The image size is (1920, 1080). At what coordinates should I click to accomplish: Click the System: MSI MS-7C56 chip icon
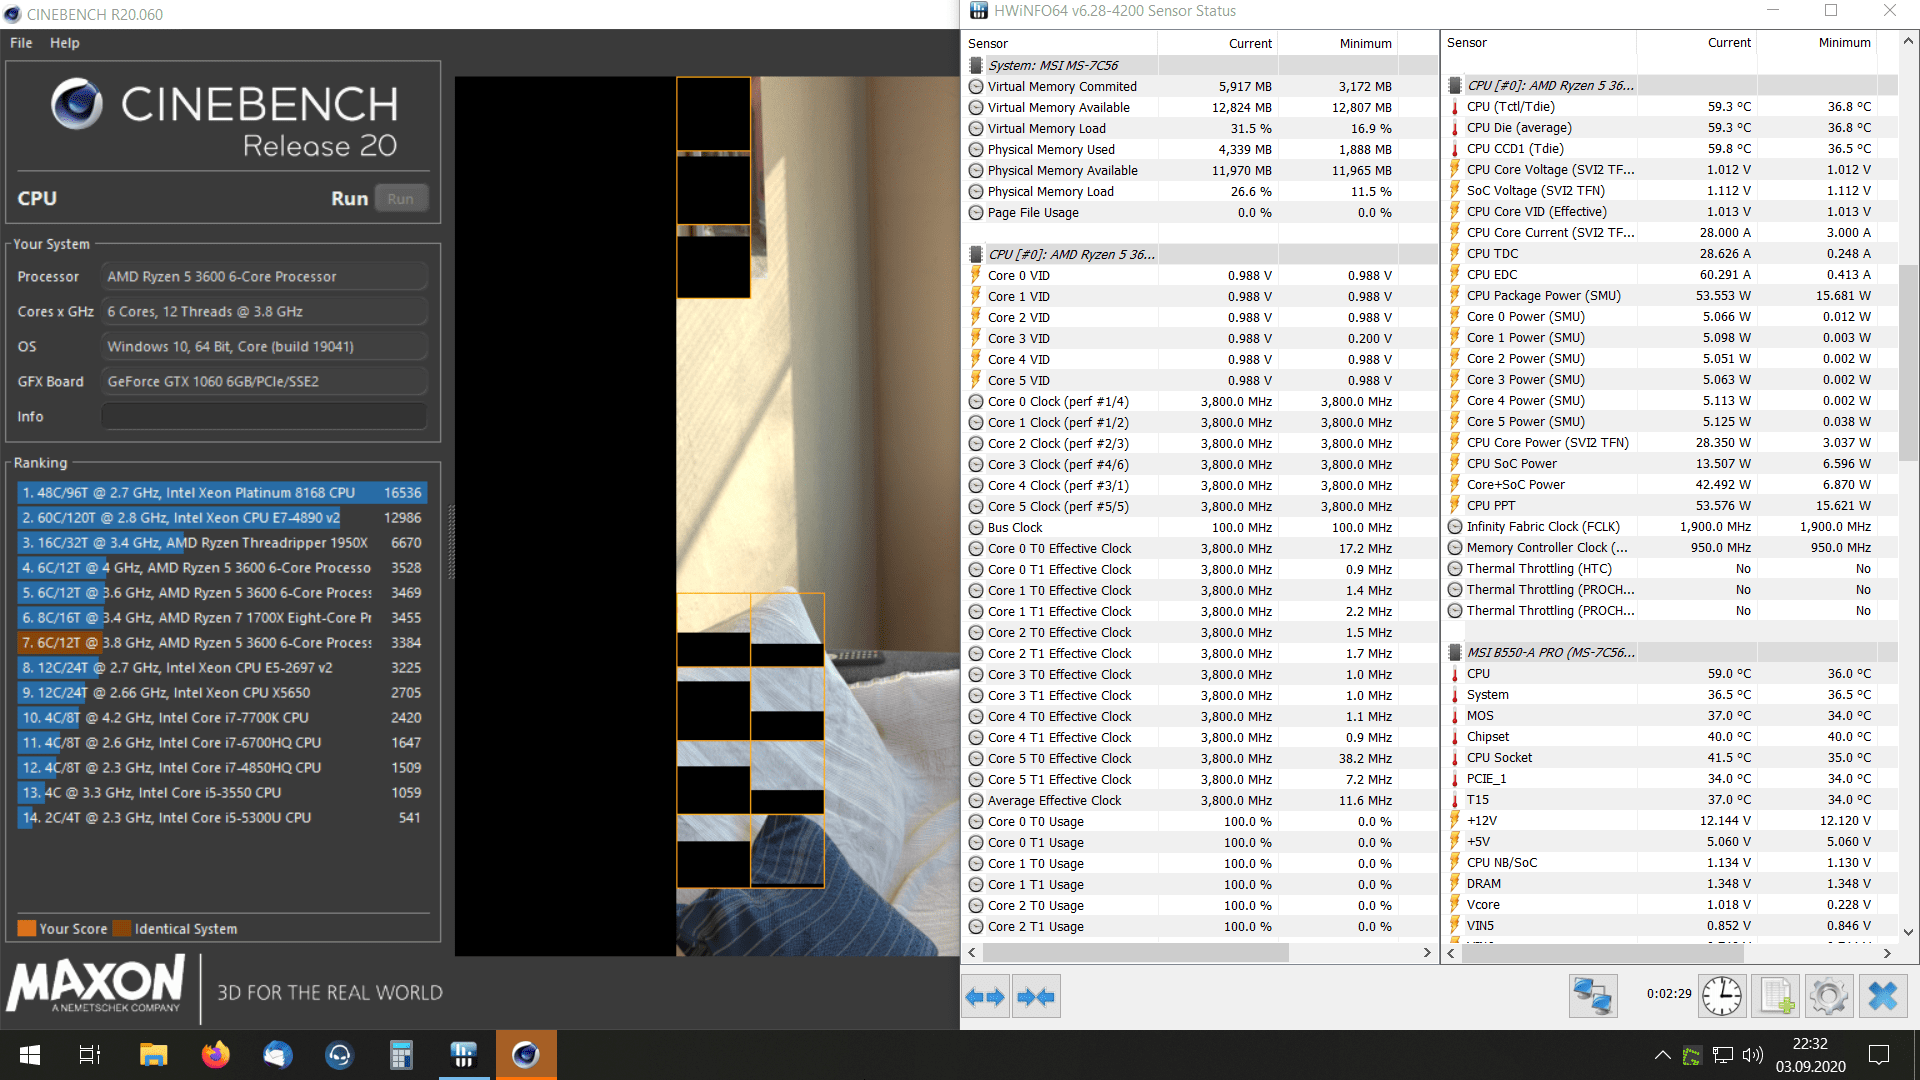[x=976, y=65]
